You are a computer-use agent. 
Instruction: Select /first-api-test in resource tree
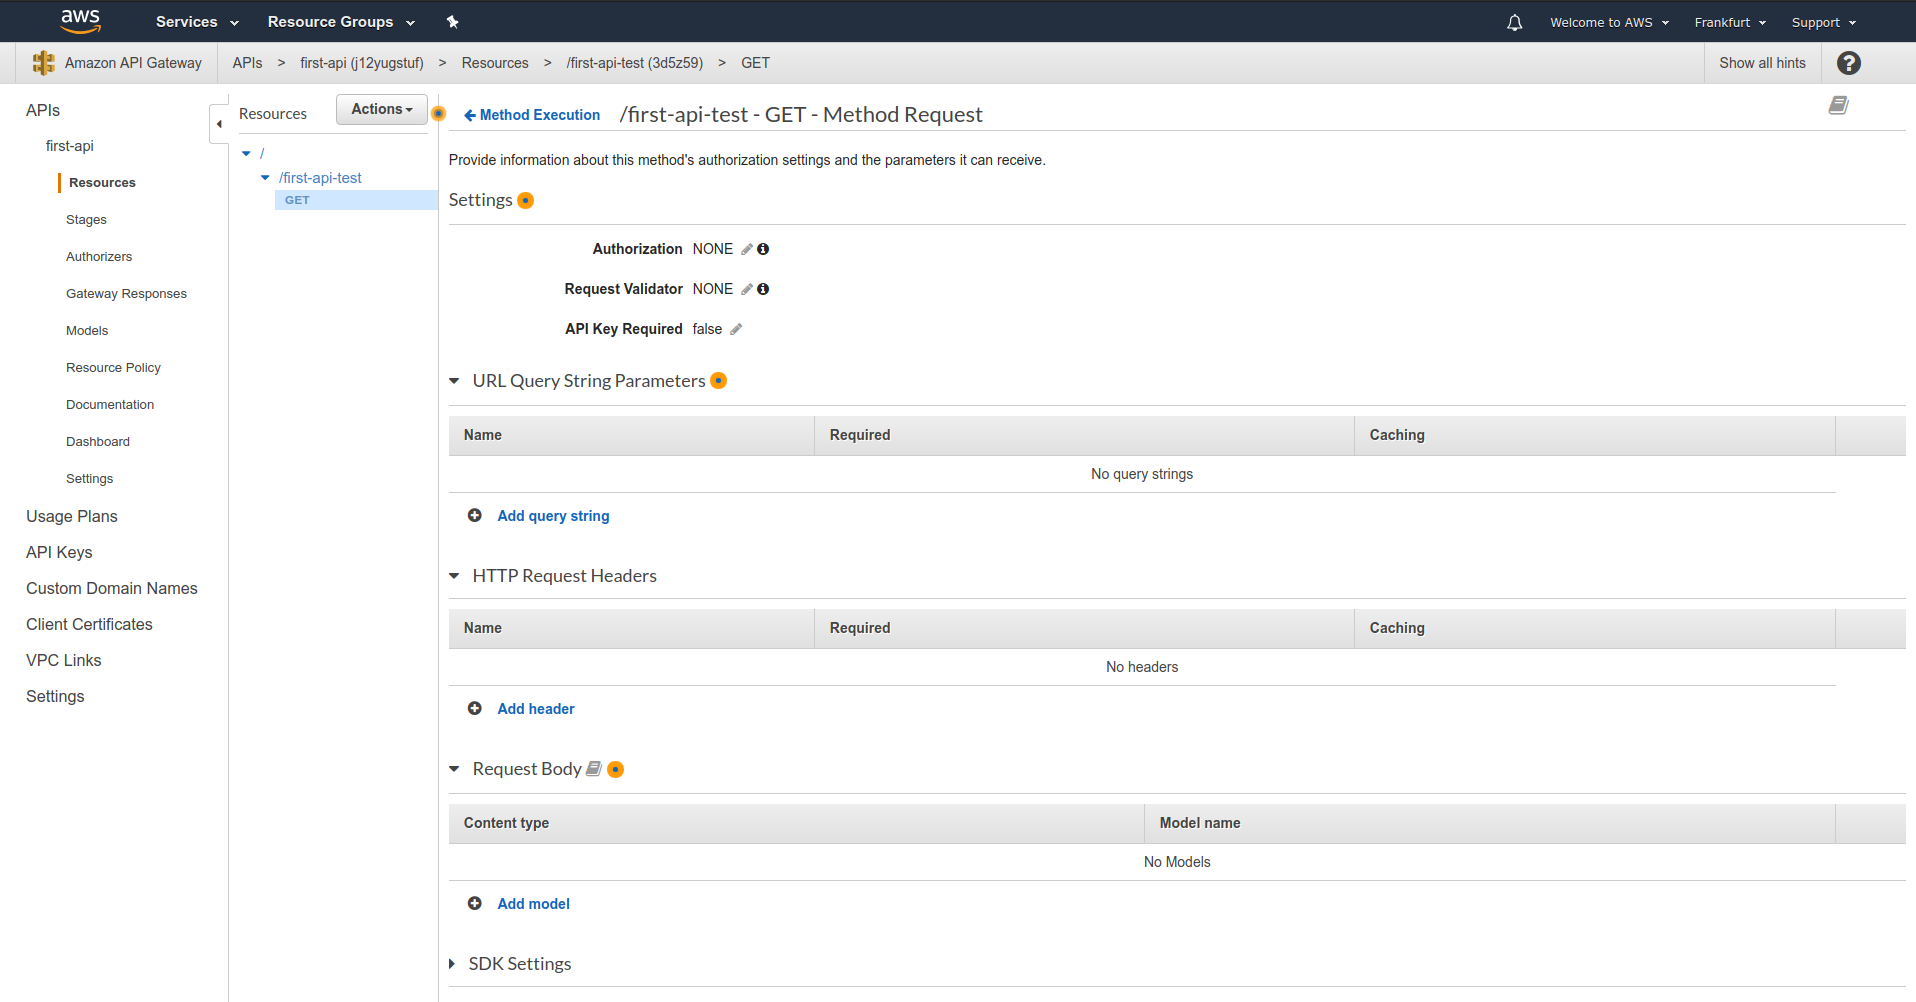tap(320, 178)
